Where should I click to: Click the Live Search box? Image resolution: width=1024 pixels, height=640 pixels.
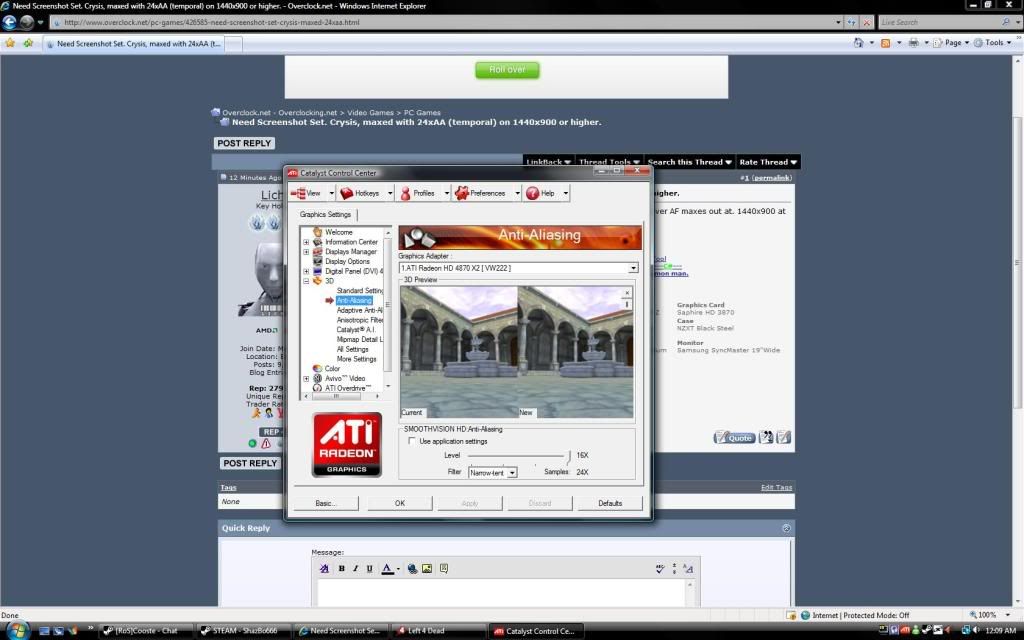939,22
